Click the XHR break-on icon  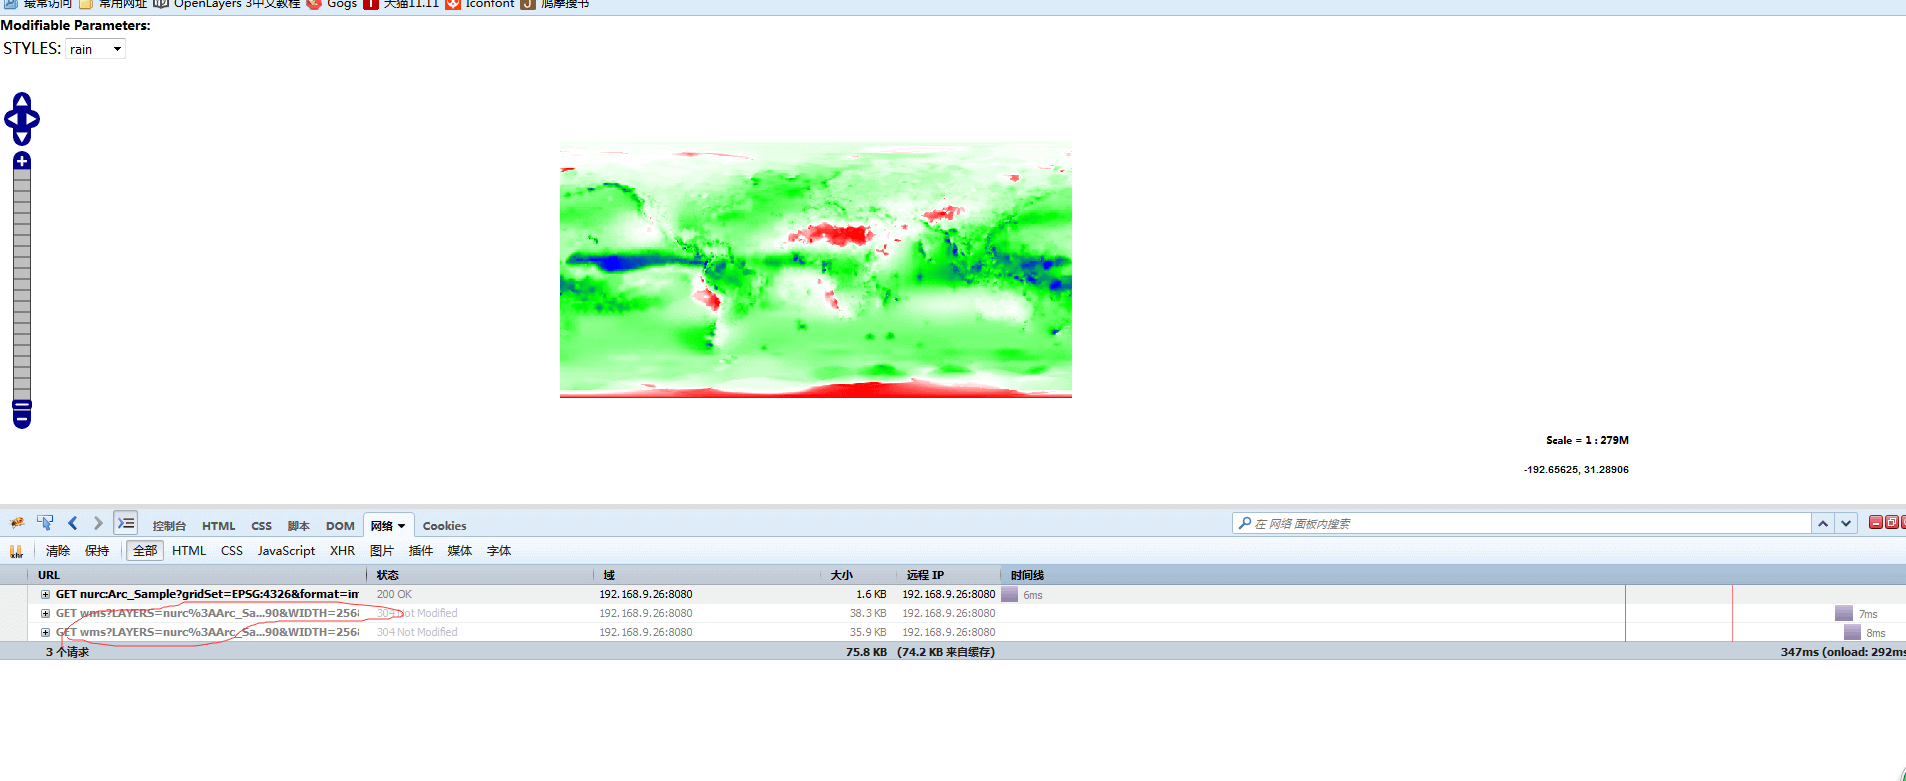pyautogui.click(x=16, y=551)
